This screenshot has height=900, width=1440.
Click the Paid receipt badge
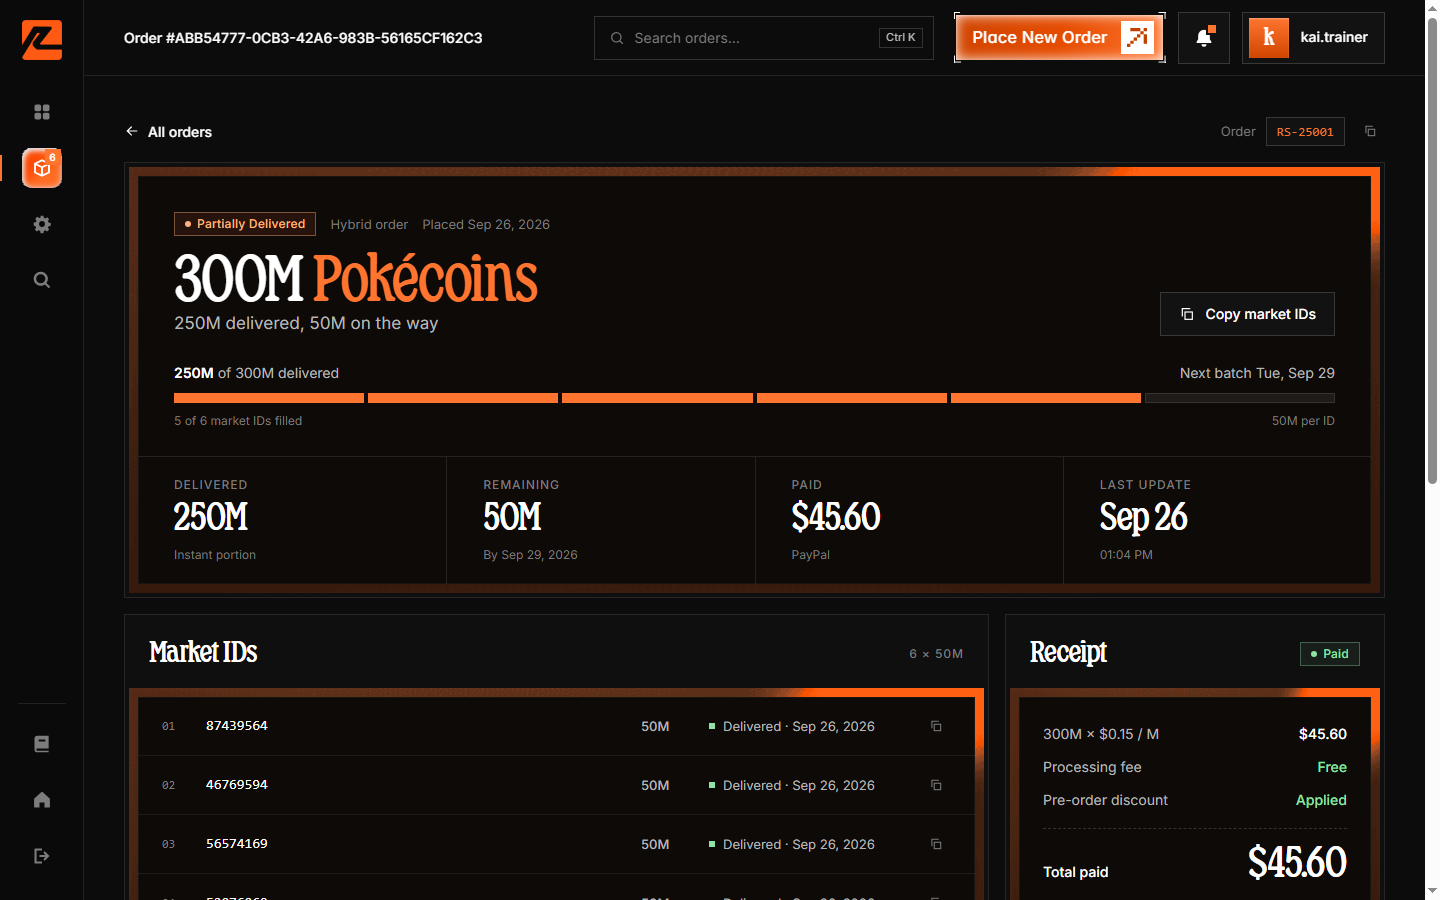(1329, 654)
